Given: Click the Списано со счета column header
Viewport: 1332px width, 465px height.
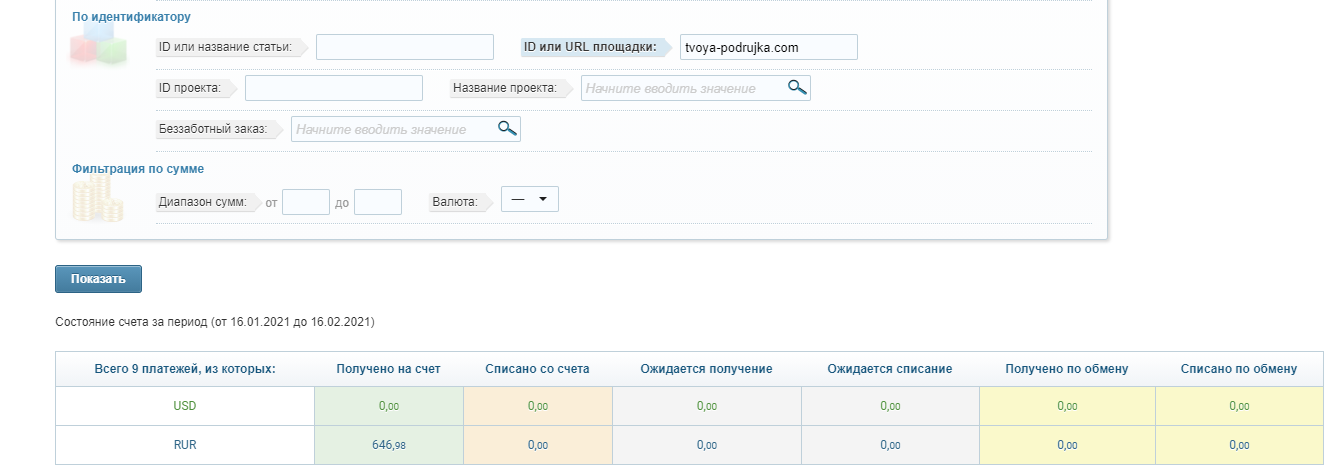Looking at the screenshot, I should click(x=537, y=369).
